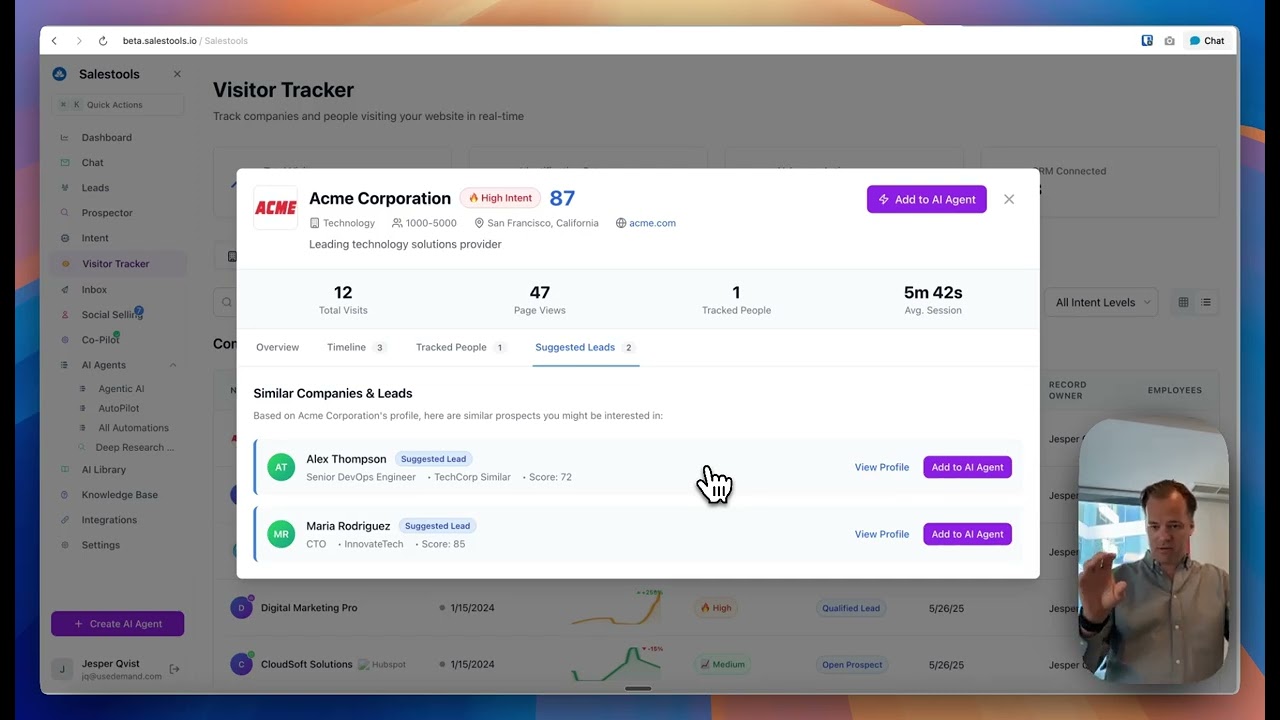Open the Dashboard sidebar icon

[65, 138]
